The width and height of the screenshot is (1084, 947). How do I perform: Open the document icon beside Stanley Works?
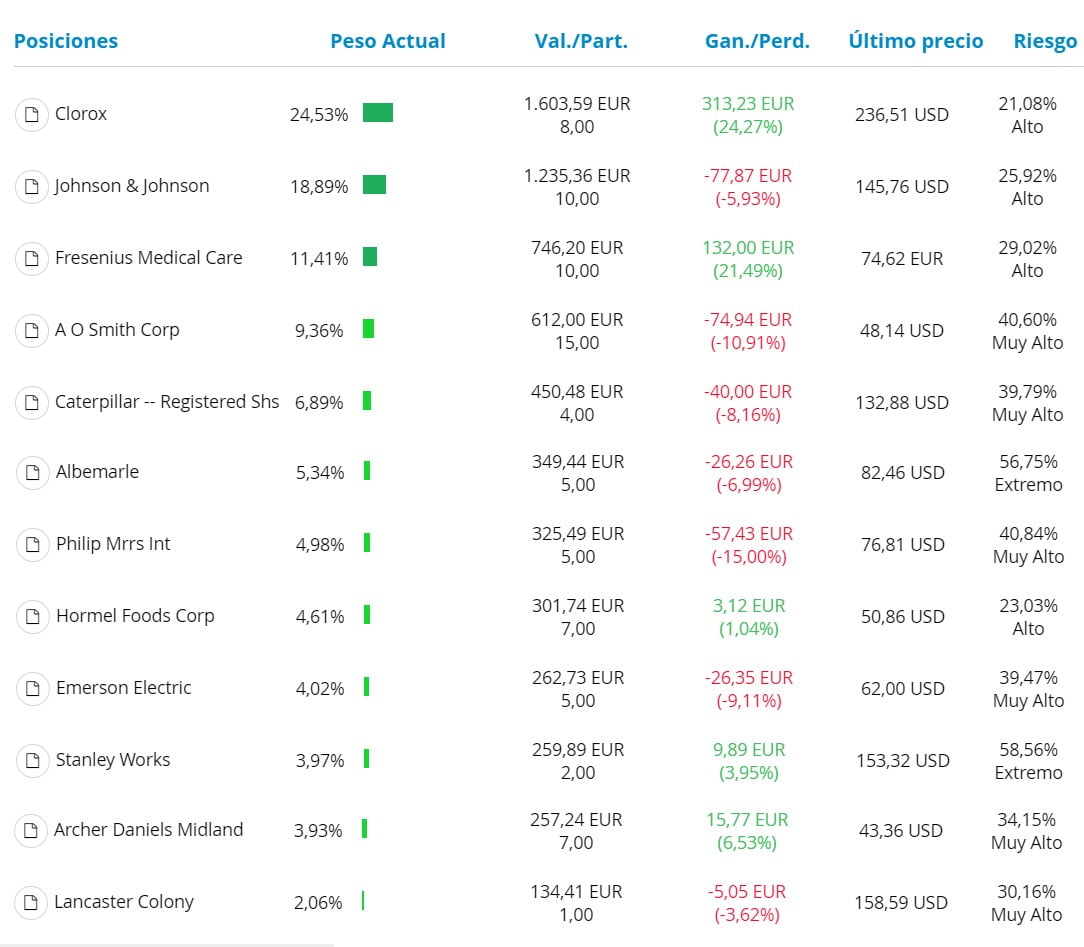(x=32, y=760)
